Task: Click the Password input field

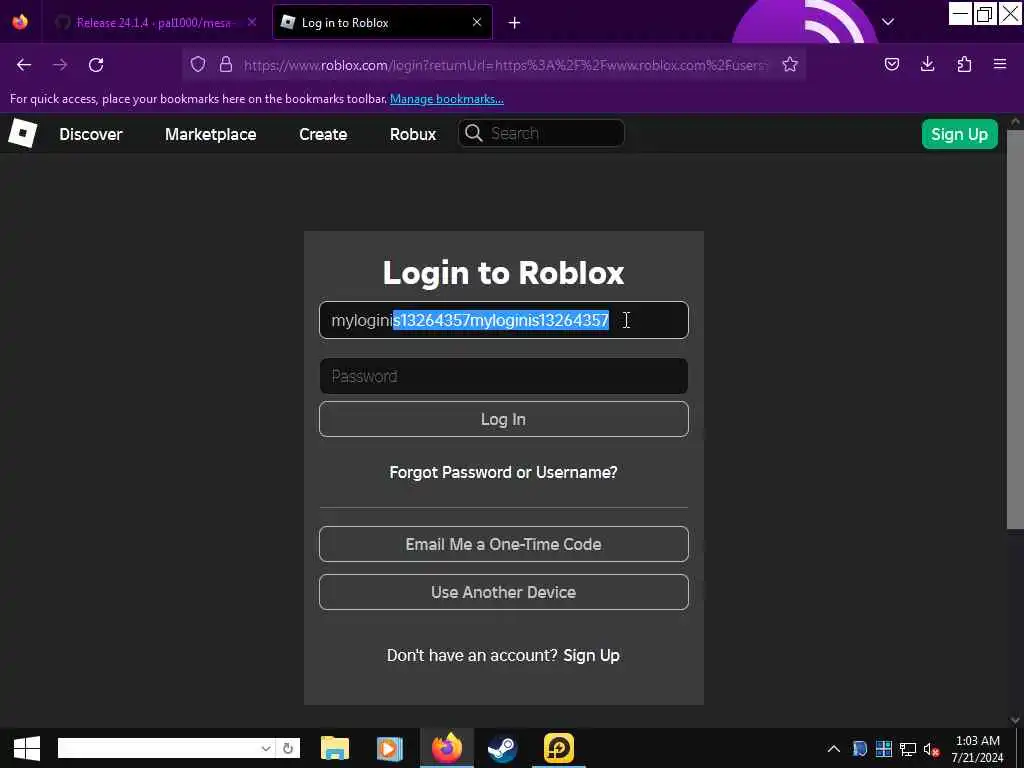Action: [x=504, y=376]
